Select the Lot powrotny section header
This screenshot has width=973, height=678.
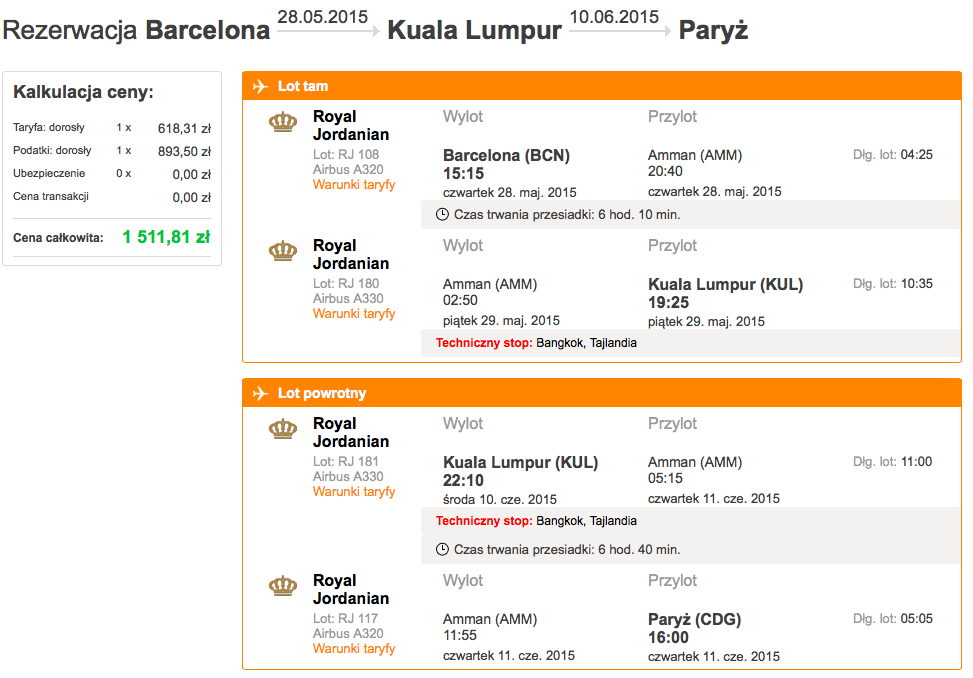[x=602, y=393]
